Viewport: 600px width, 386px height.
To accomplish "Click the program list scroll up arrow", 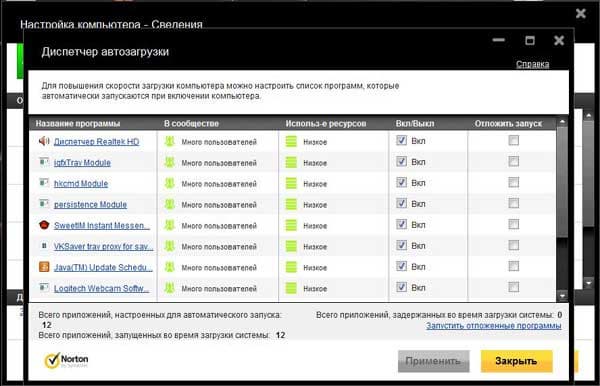I will [x=562, y=122].
